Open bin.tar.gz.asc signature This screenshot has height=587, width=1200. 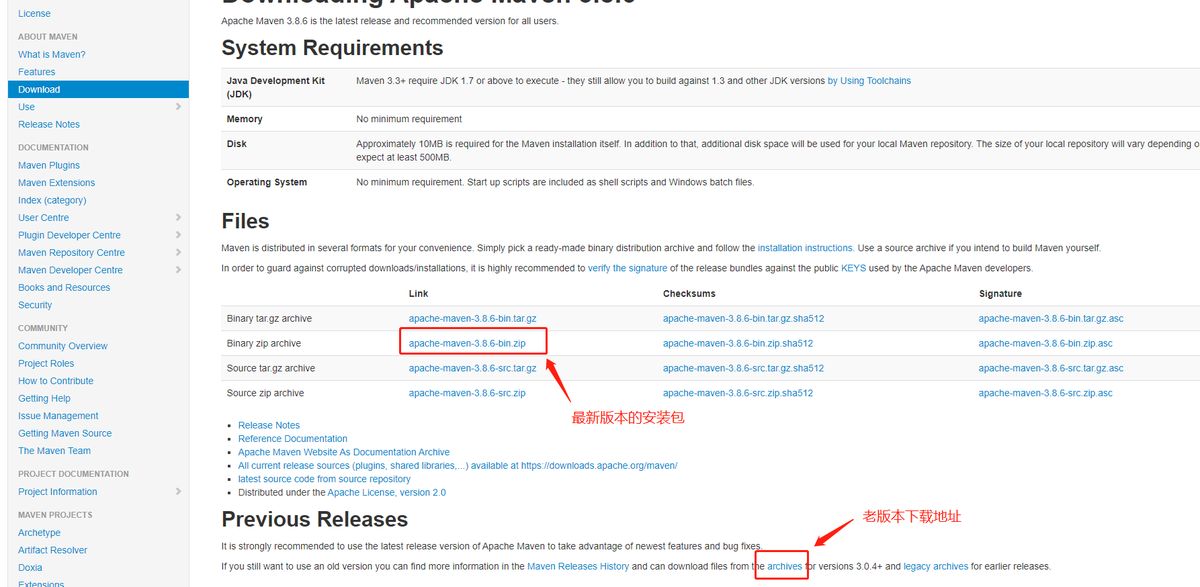[x=1051, y=319]
